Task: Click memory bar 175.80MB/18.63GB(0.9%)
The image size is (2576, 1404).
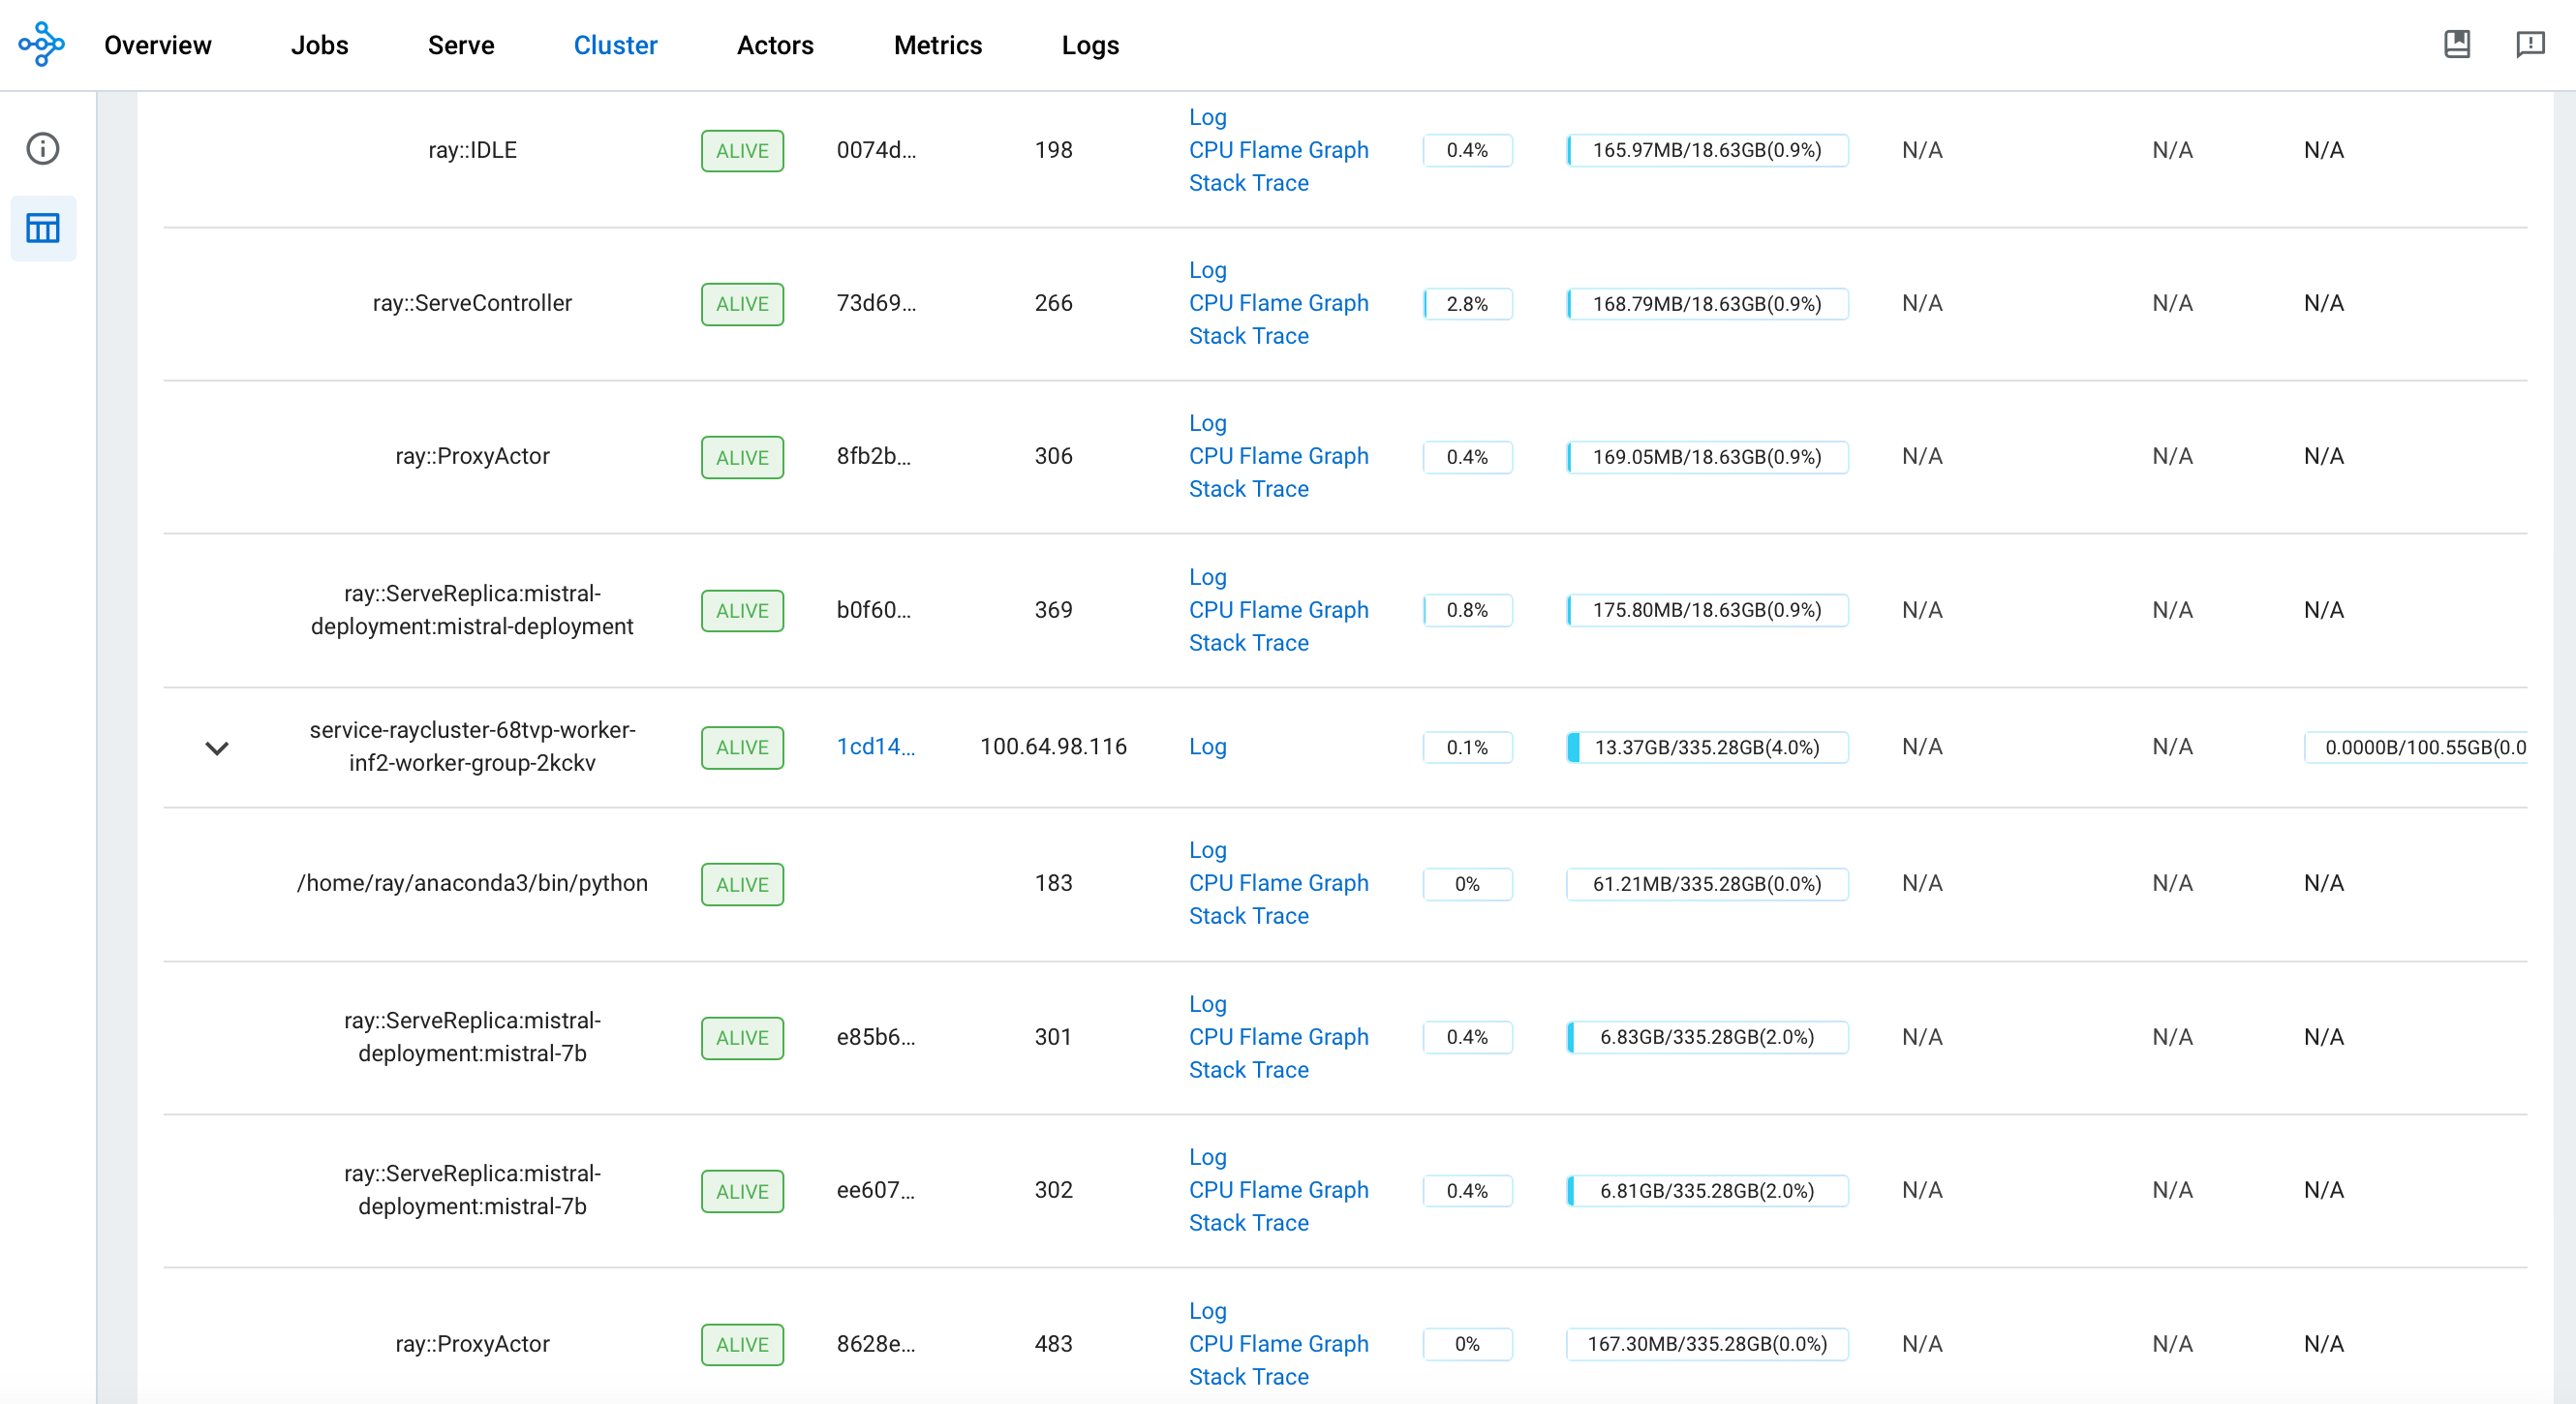Action: pos(1707,610)
